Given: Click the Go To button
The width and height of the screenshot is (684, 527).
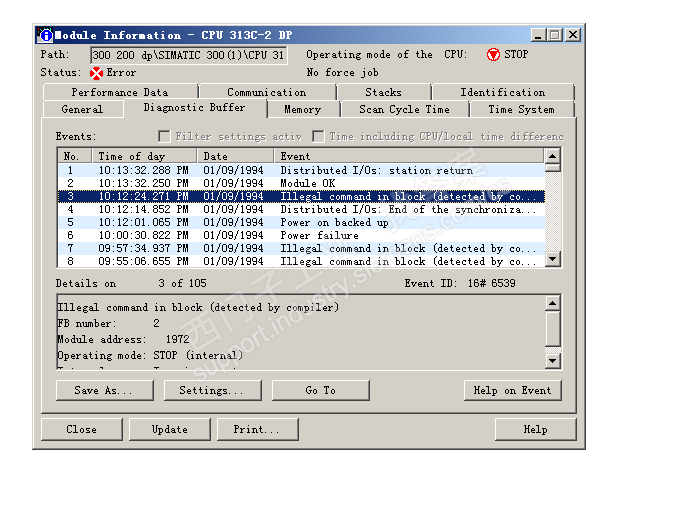Looking at the screenshot, I should click(x=321, y=390).
